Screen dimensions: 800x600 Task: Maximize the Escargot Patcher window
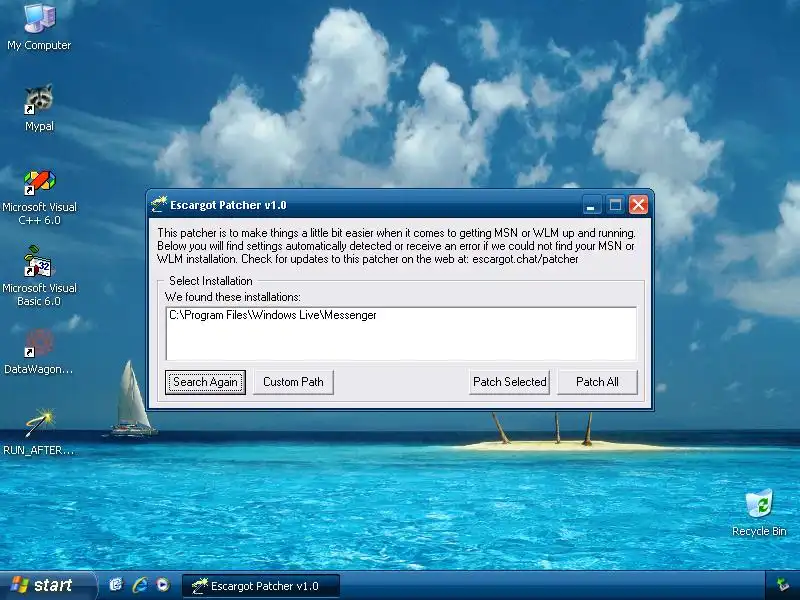pos(615,205)
